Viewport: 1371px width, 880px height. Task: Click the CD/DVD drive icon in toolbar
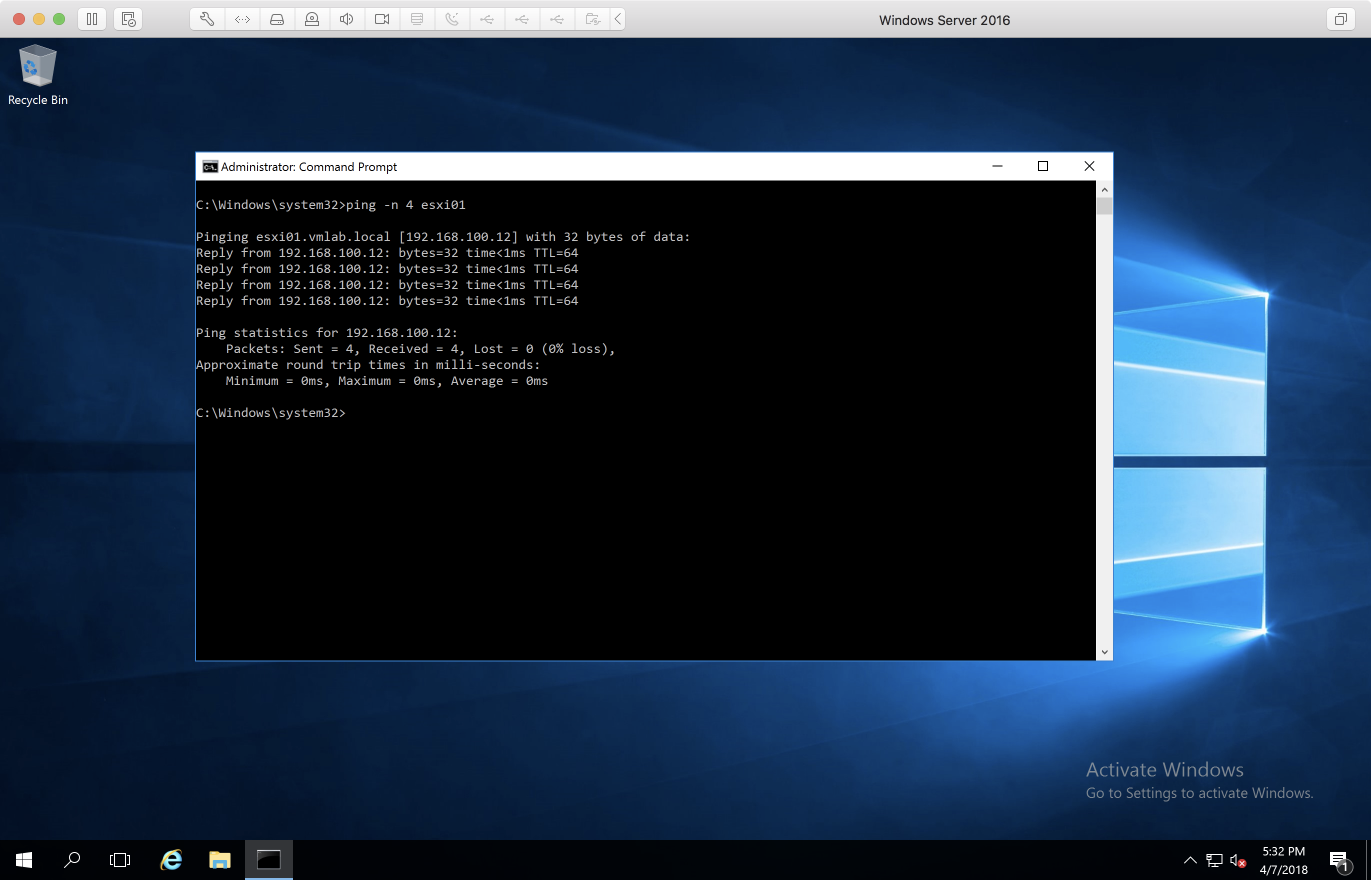(x=312, y=19)
